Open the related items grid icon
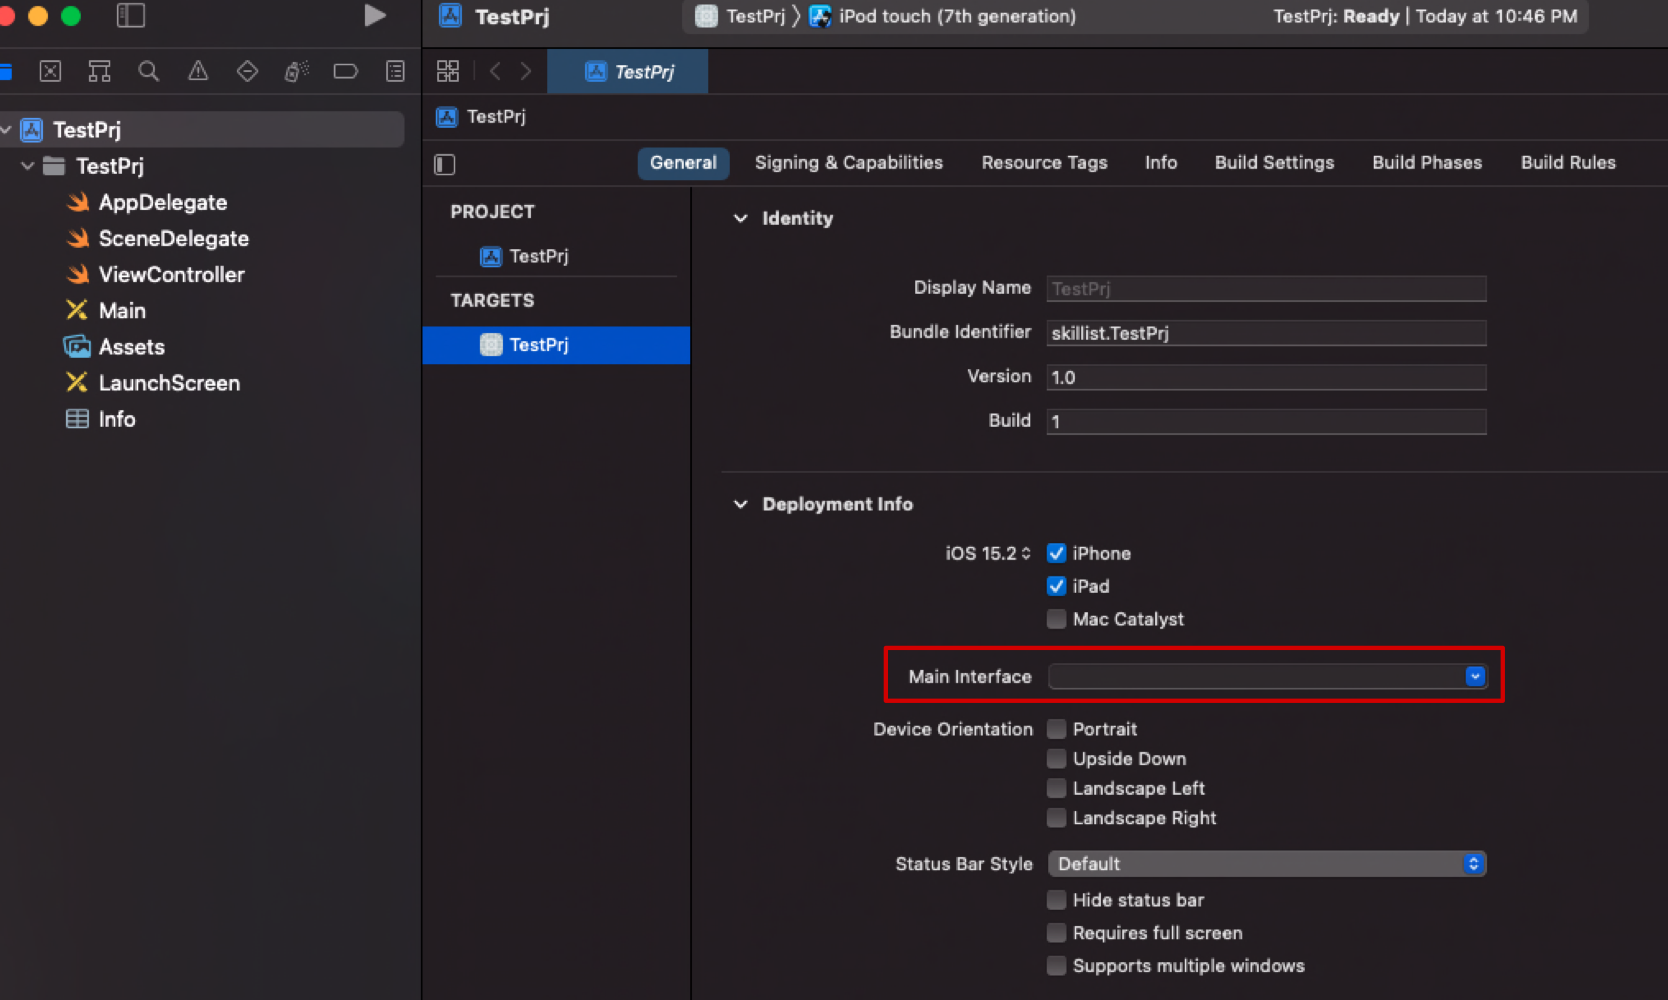This screenshot has height=1000, width=1668. [448, 71]
